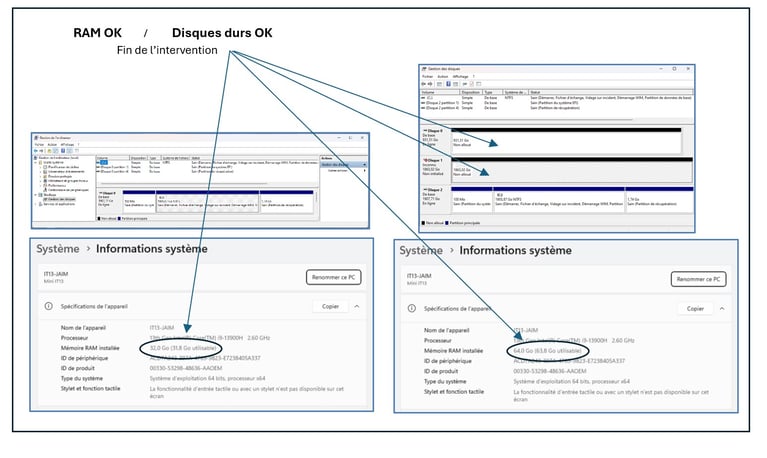Click back arrow in right Gestion des disques toolbar
The height and width of the screenshot is (458, 767).
tap(423, 84)
